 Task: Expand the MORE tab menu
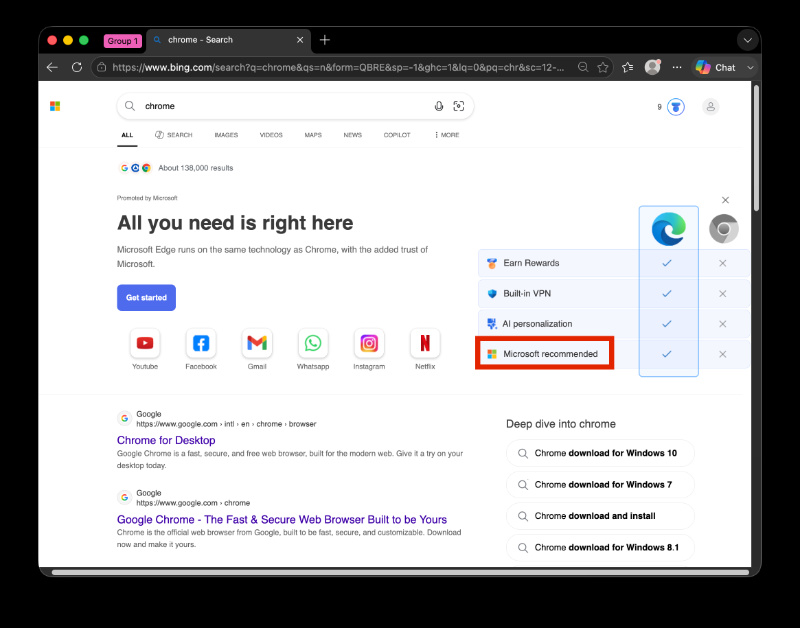(447, 135)
